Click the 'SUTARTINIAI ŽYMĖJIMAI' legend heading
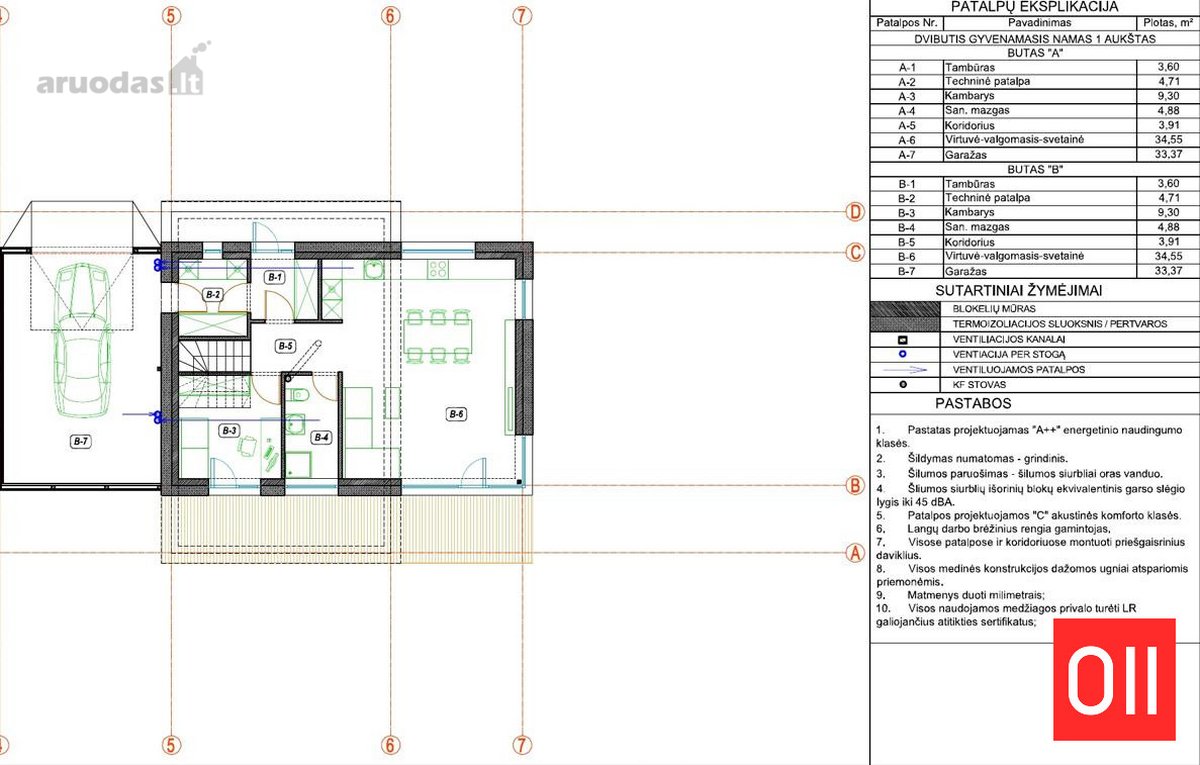The image size is (1200, 765). point(1019,290)
